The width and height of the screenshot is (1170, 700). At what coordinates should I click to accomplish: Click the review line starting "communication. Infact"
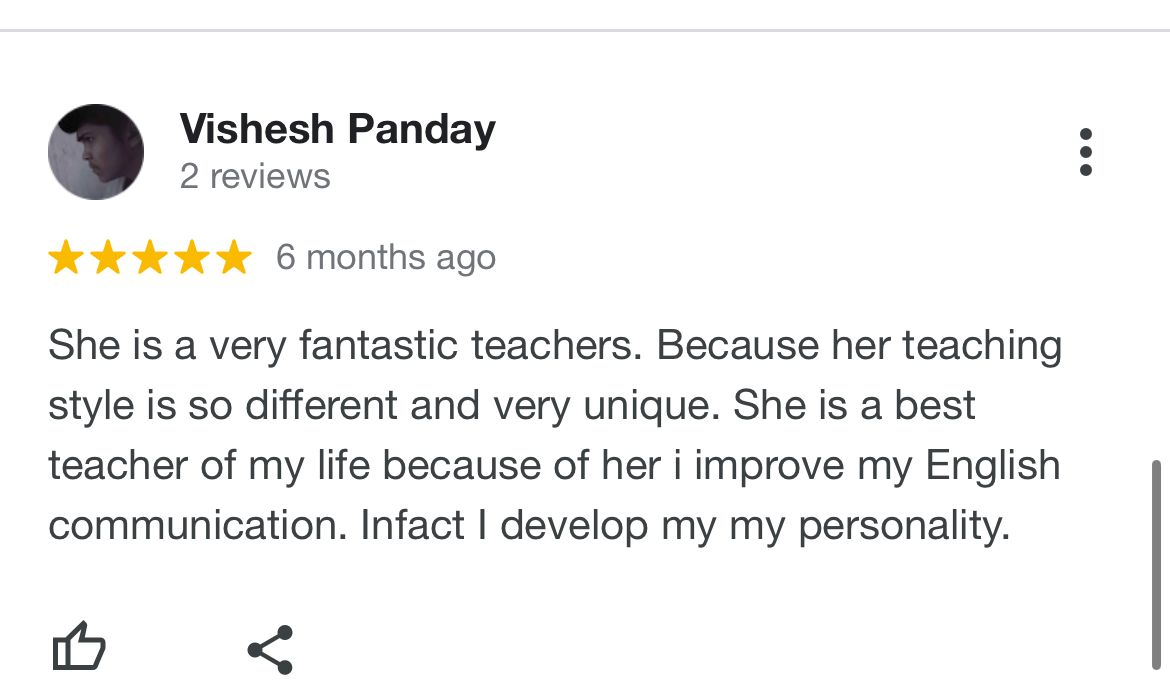click(x=529, y=526)
